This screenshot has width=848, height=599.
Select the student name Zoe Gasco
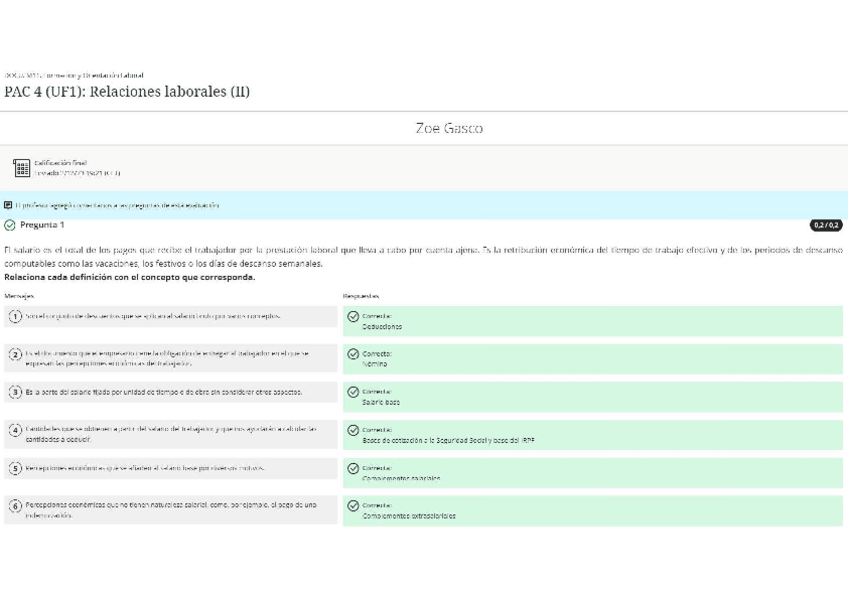(x=449, y=128)
